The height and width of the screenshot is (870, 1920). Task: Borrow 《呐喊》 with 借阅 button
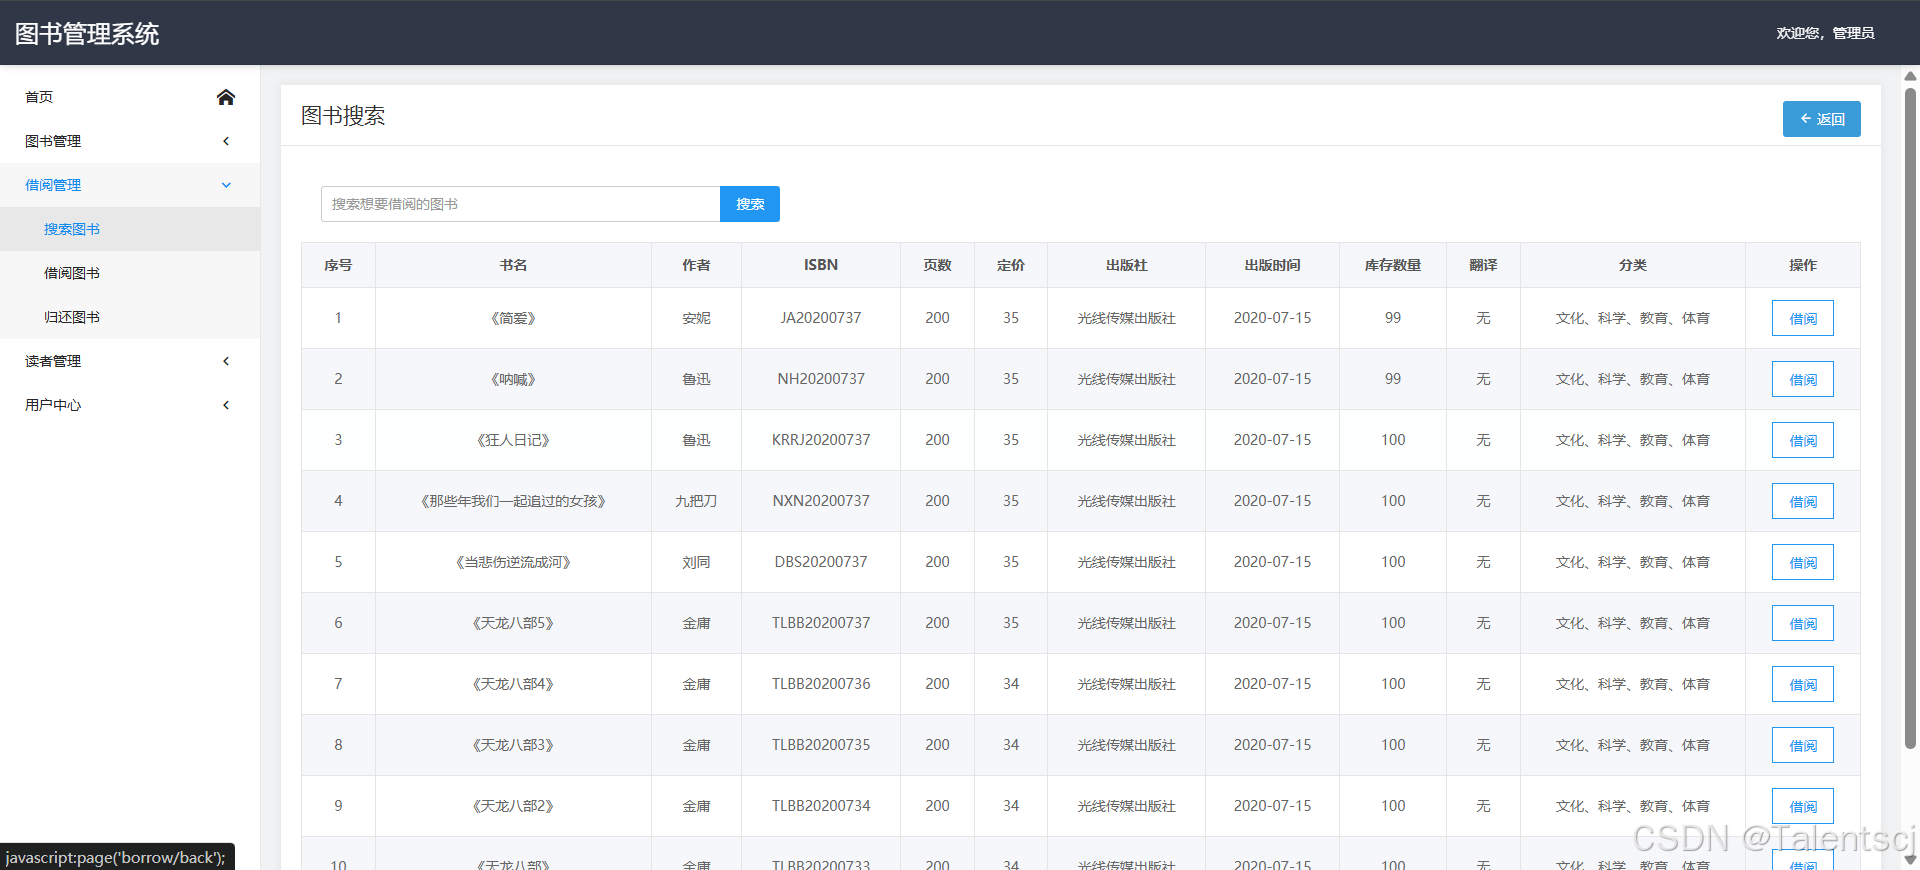[x=1802, y=380]
